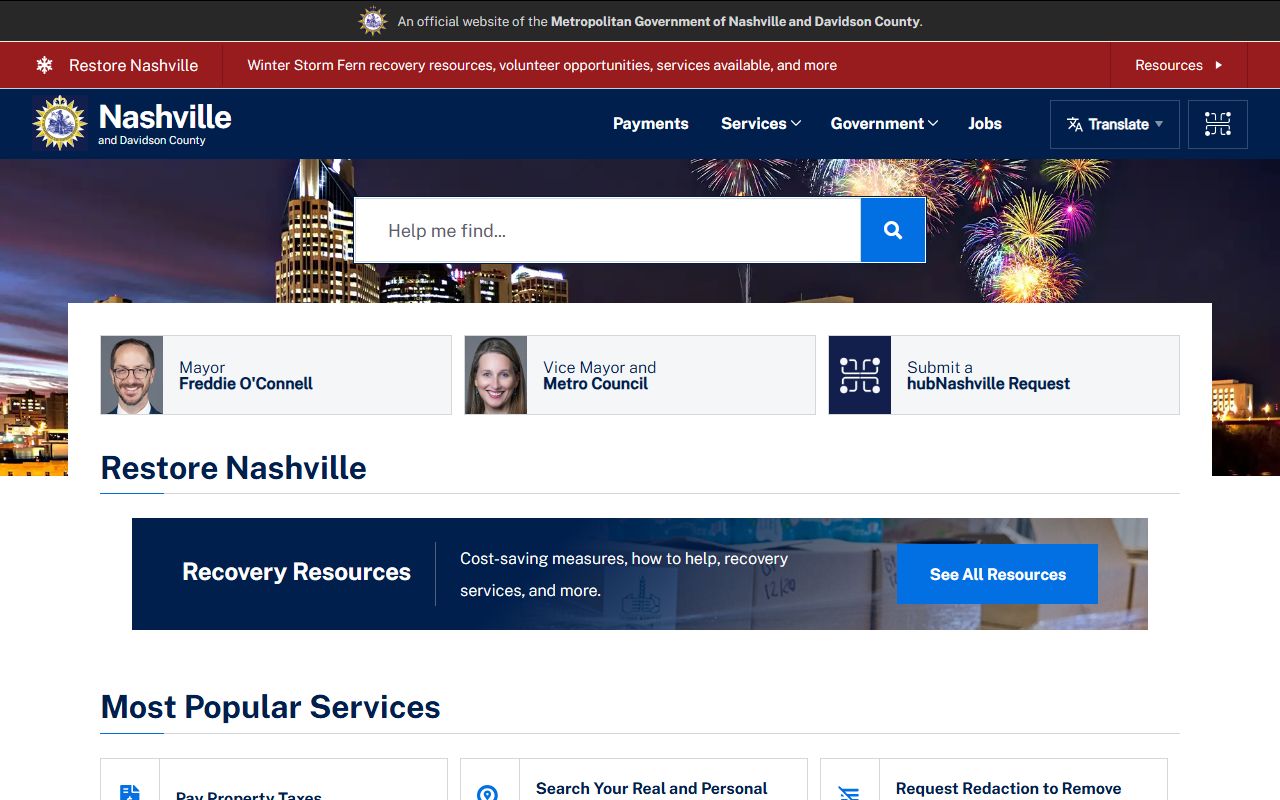Click the Pay Property Taxes document icon
The width and height of the screenshot is (1280, 800).
coord(130,793)
